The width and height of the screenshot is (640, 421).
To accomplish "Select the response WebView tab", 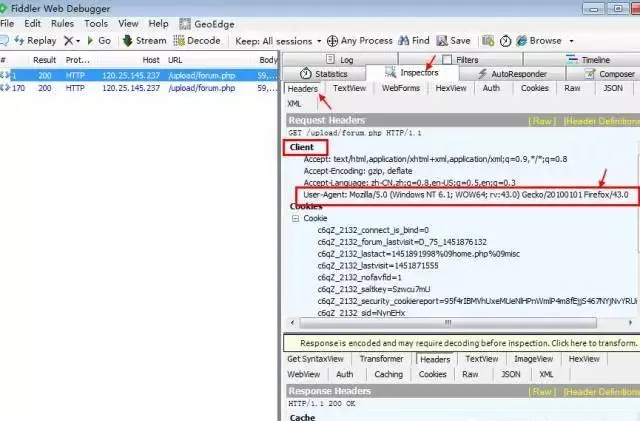I will [x=304, y=374].
